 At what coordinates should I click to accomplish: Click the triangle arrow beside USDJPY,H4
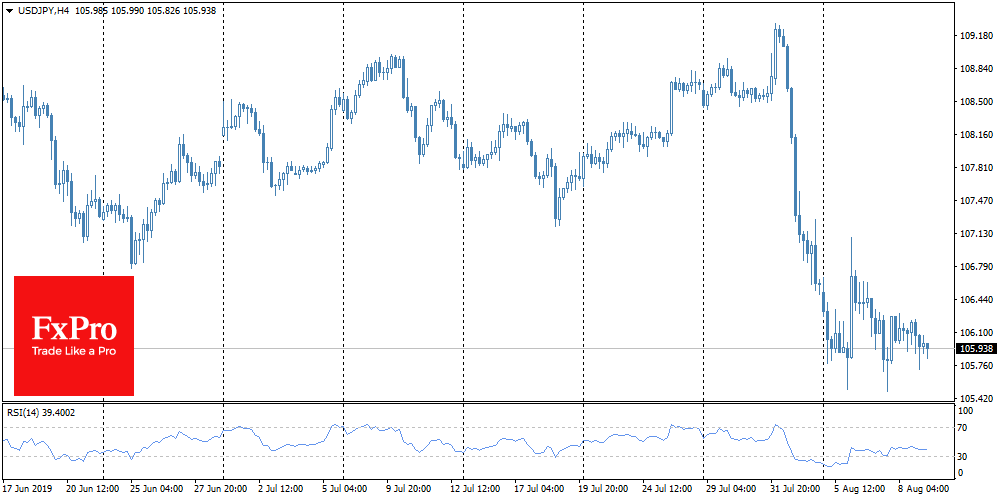9,10
